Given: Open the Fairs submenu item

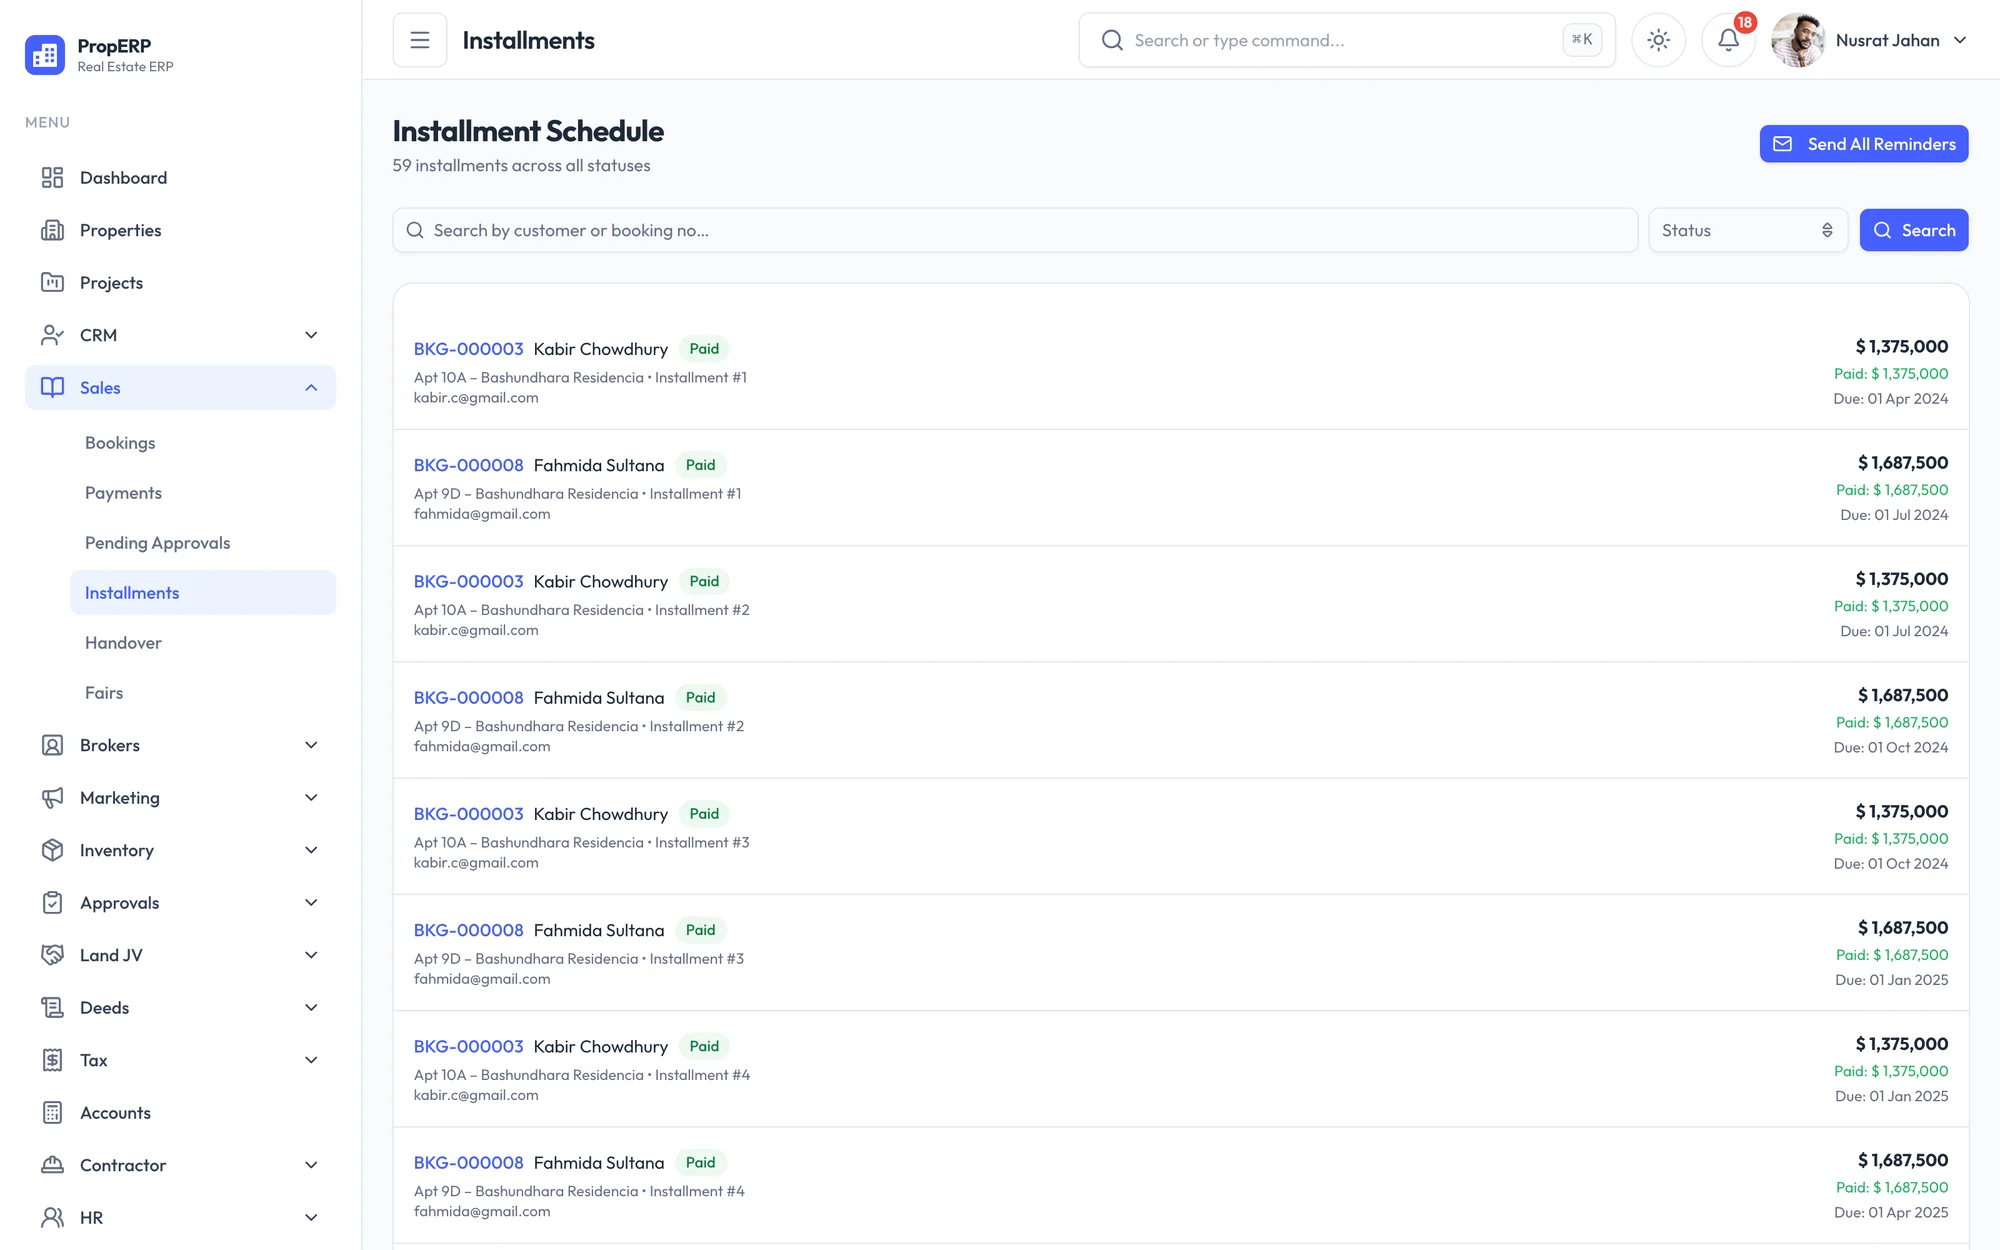Looking at the screenshot, I should [203, 693].
